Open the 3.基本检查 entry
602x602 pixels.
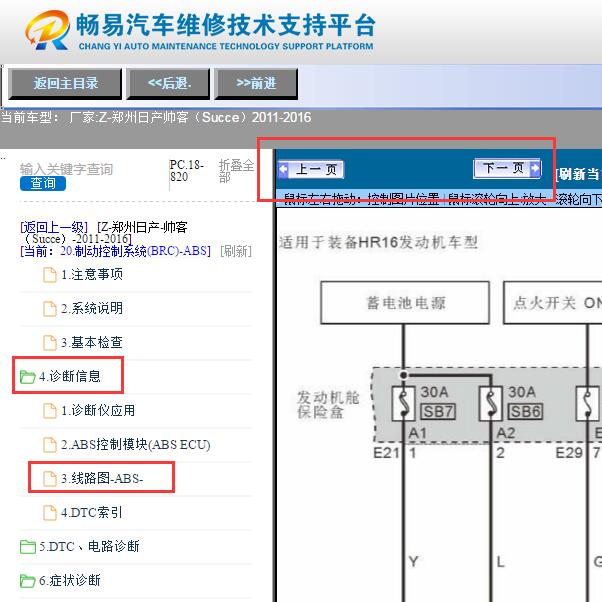coord(92,342)
